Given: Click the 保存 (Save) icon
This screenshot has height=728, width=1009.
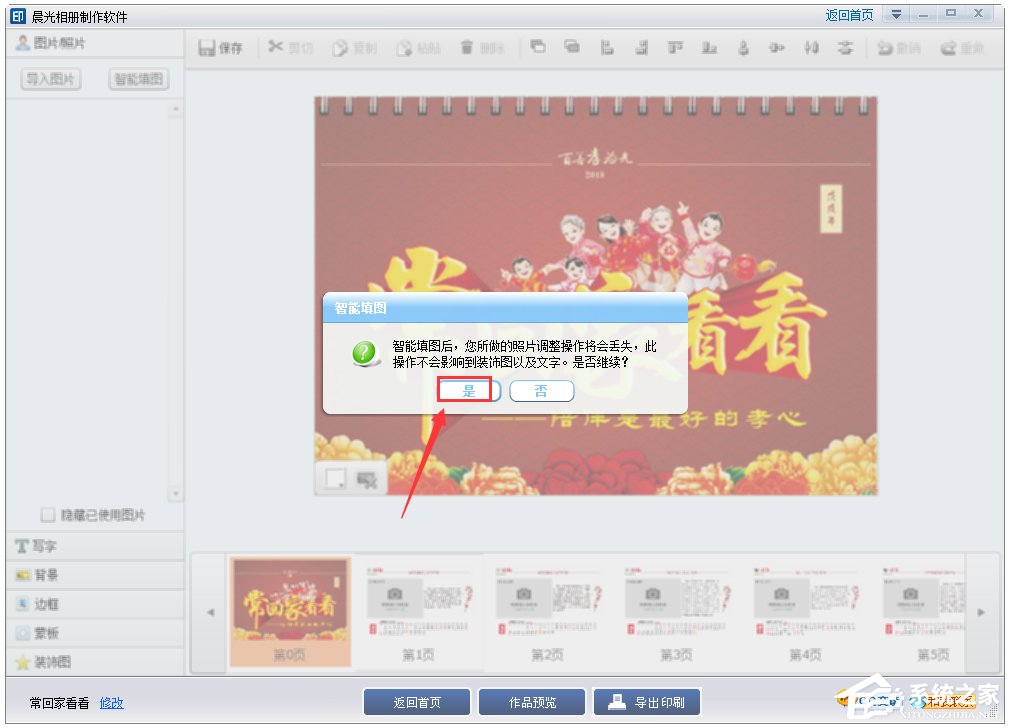Looking at the screenshot, I should point(220,47).
